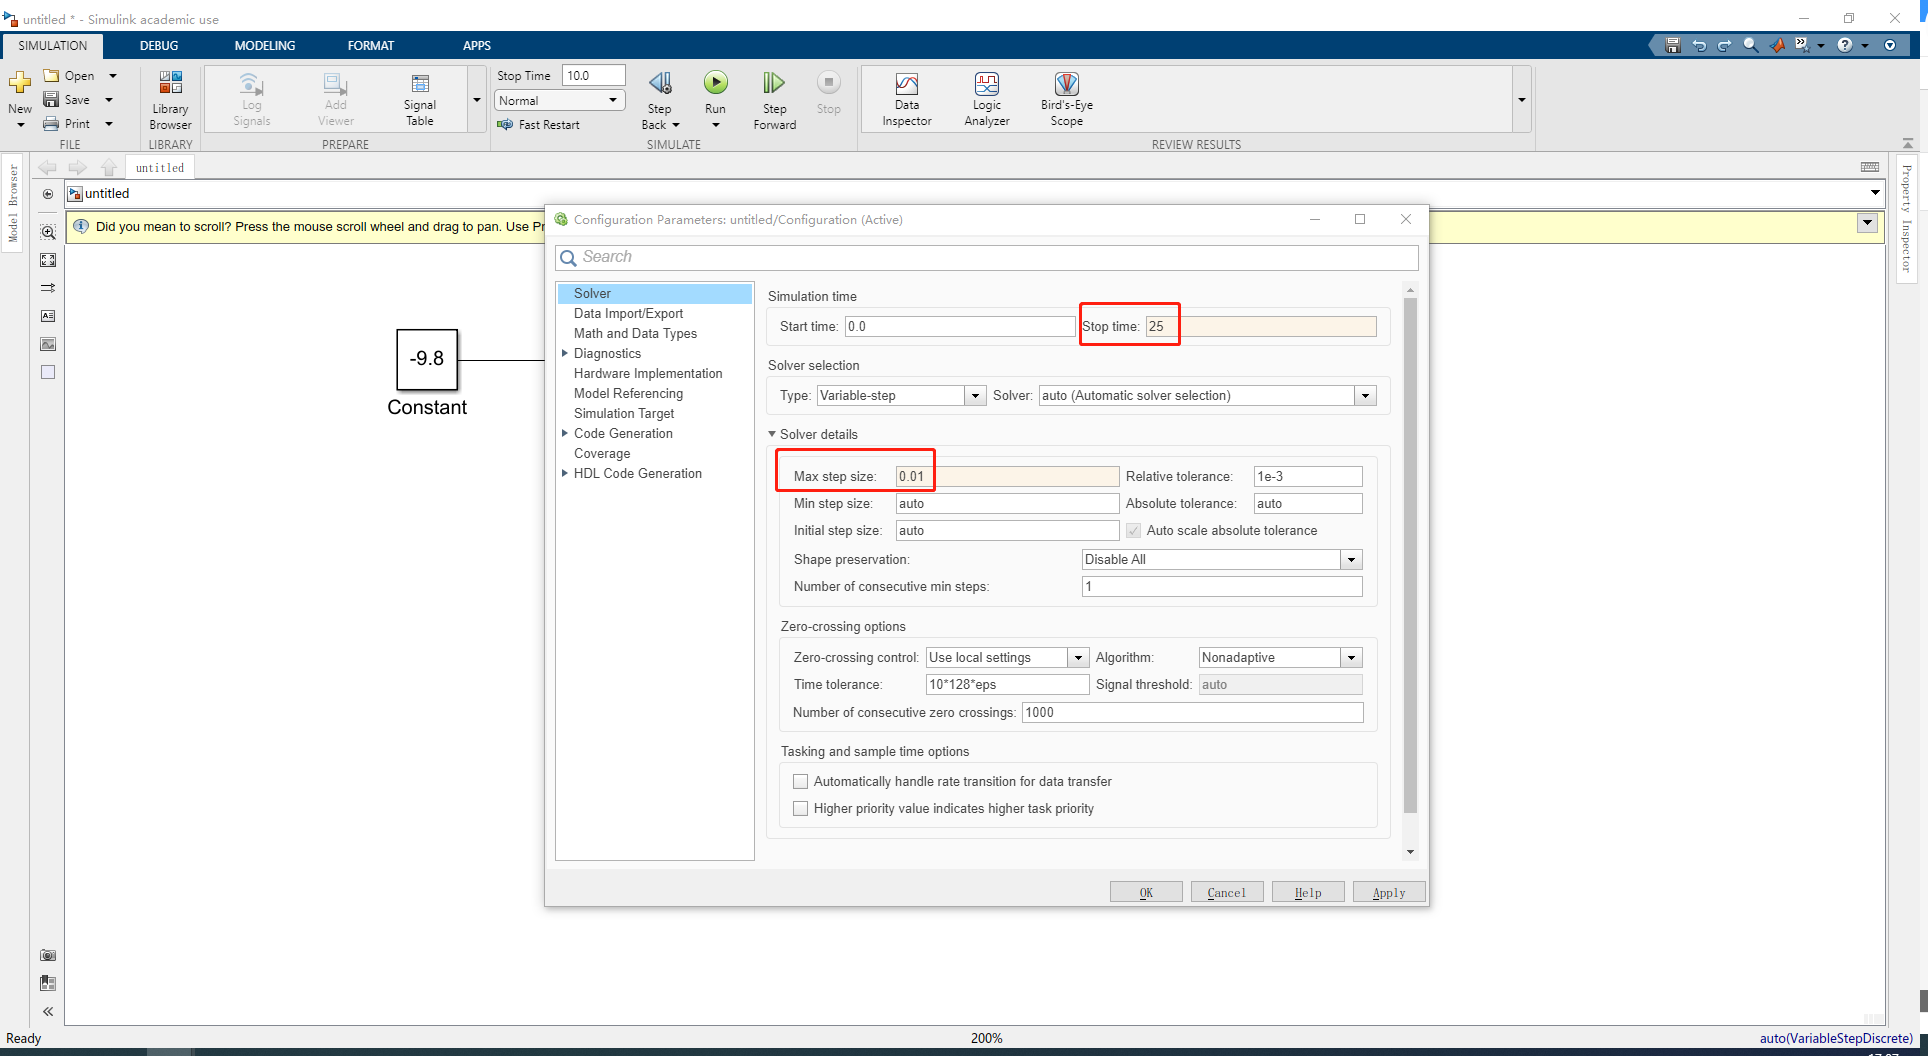Switch to the DEBUG tab
Image resolution: width=1928 pixels, height=1056 pixels.
point(158,45)
